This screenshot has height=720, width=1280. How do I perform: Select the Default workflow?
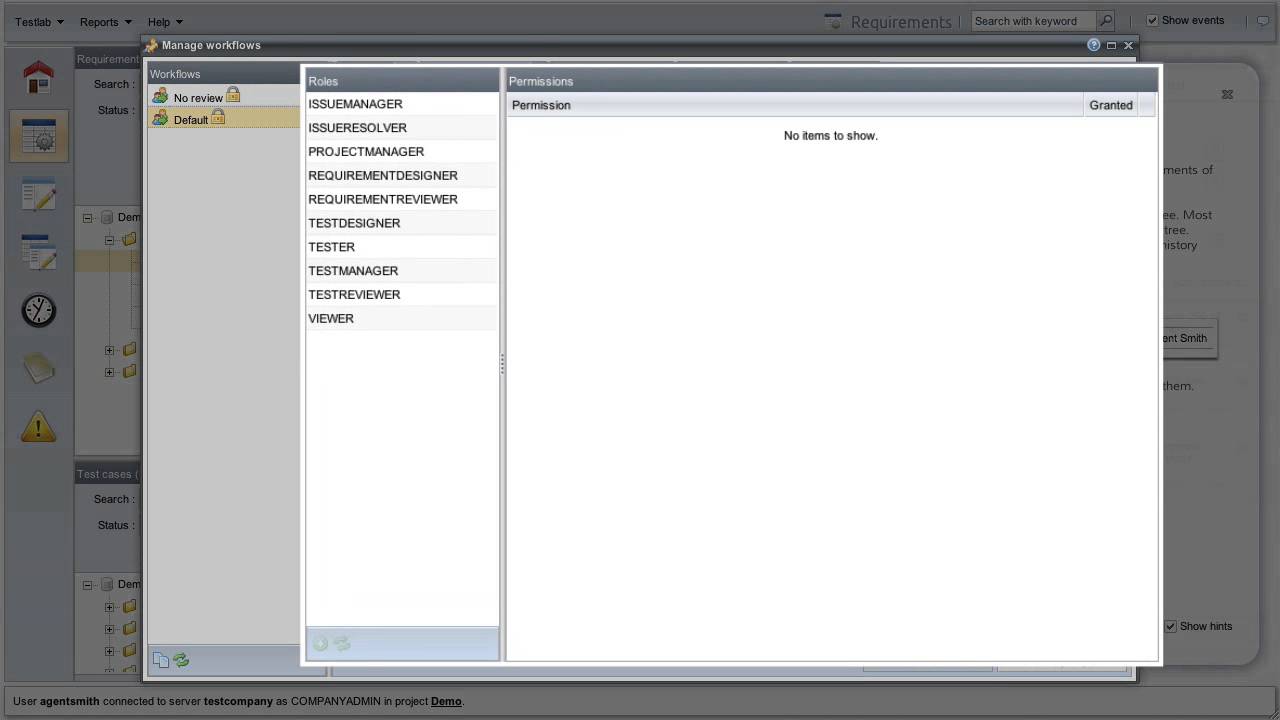(x=224, y=119)
